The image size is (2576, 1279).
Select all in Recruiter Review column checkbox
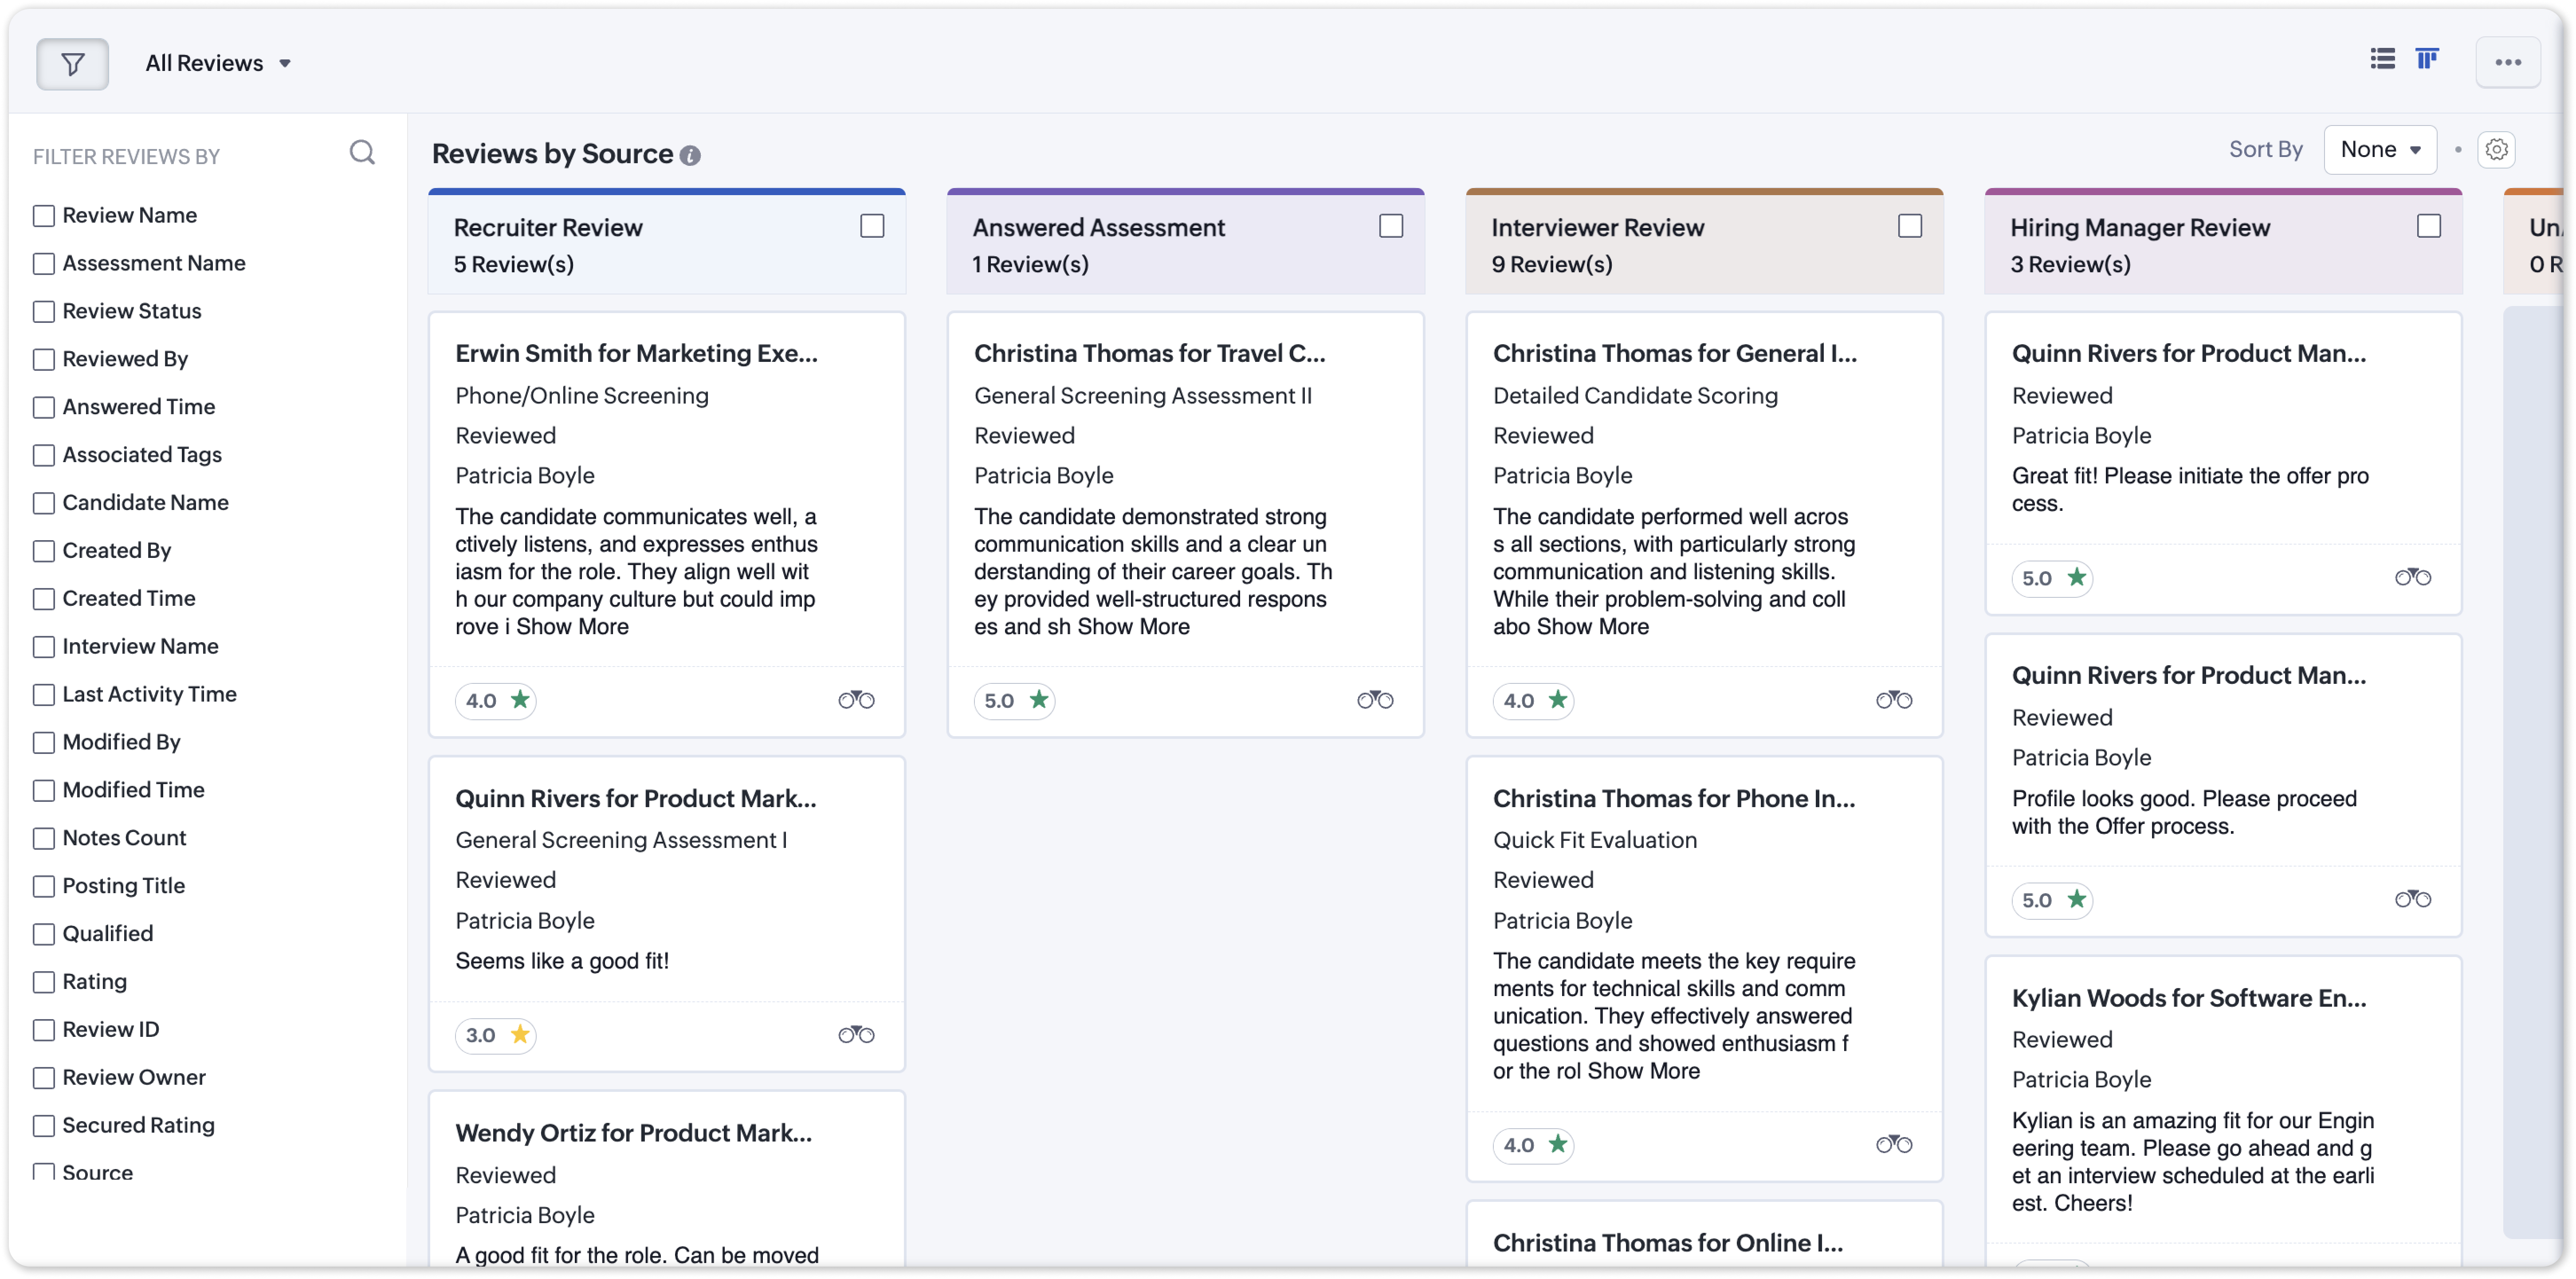[872, 227]
